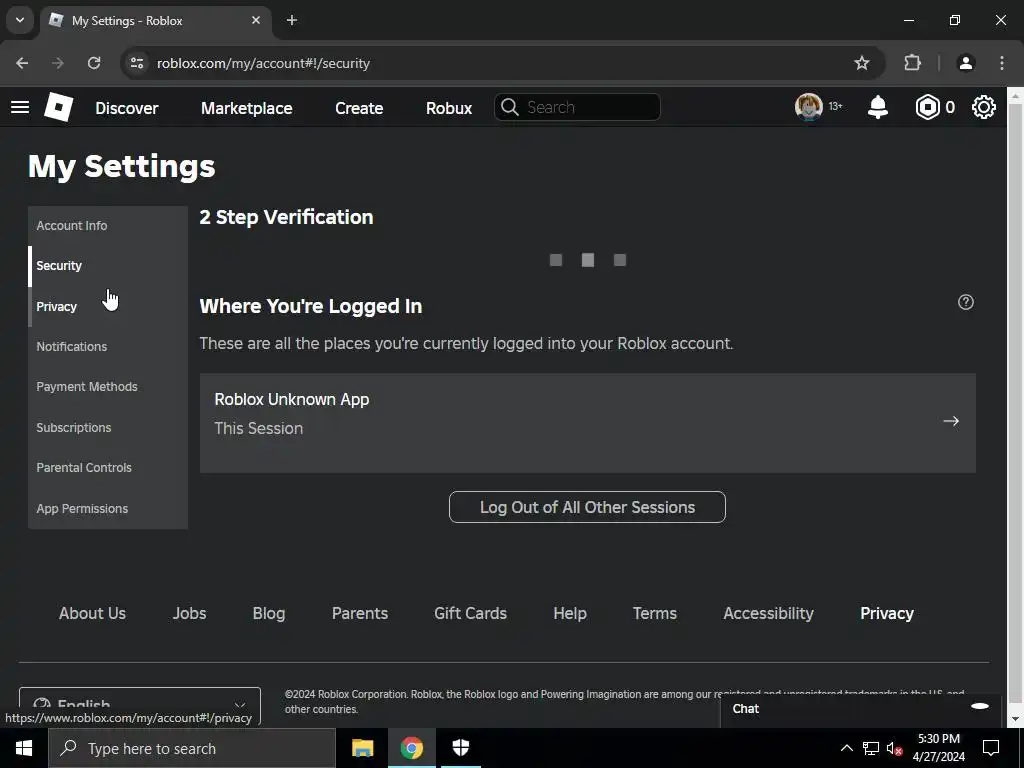Open the tab search dropdown arrow

20,20
